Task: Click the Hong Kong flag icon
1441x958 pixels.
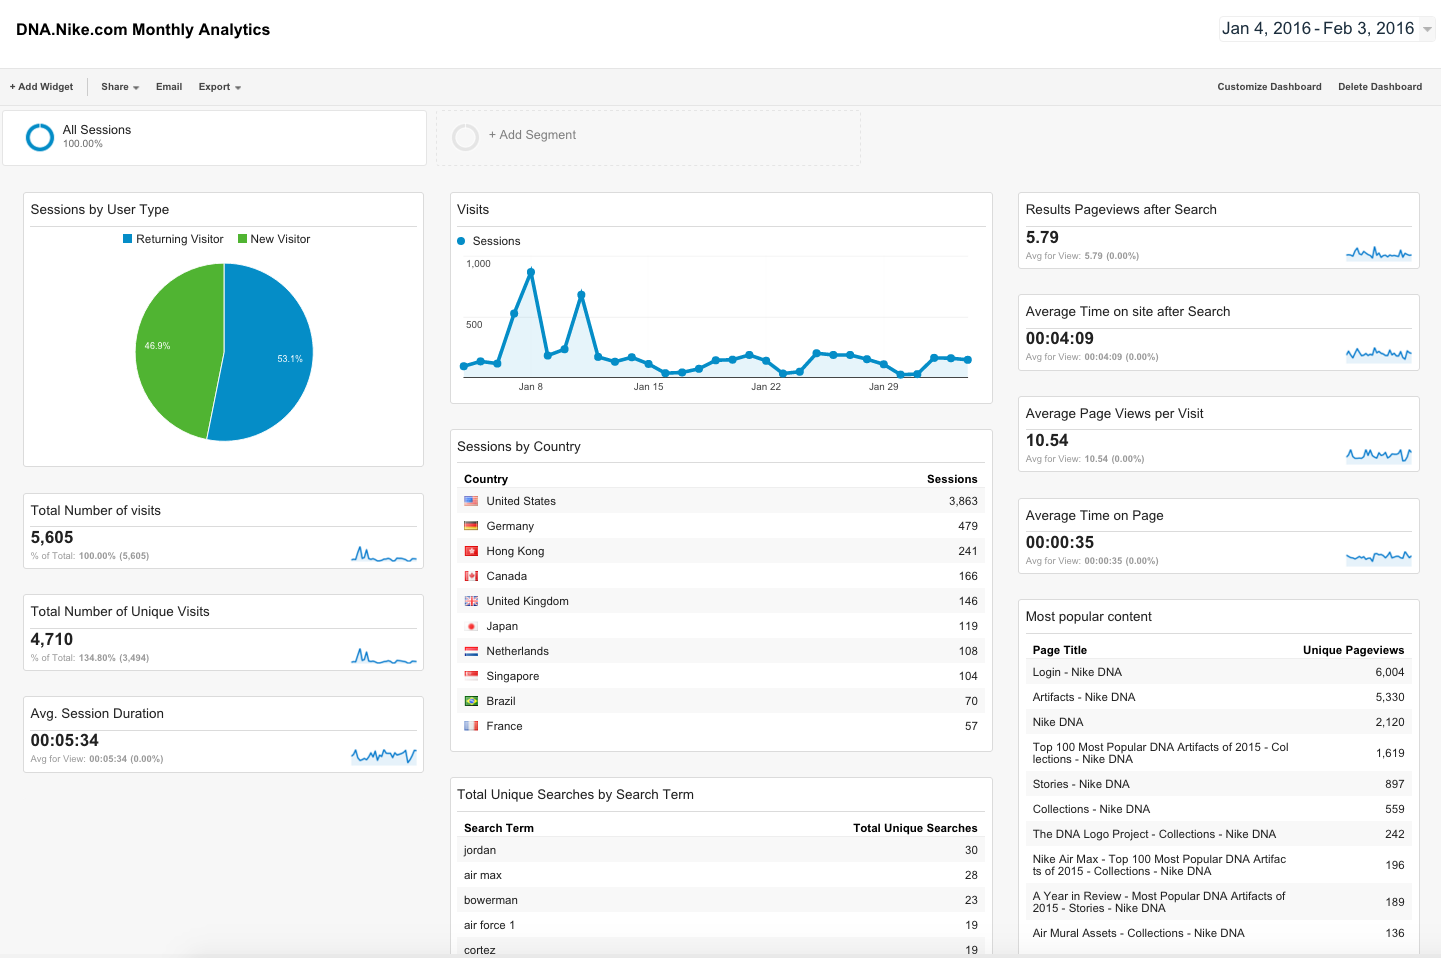Action: [x=471, y=551]
